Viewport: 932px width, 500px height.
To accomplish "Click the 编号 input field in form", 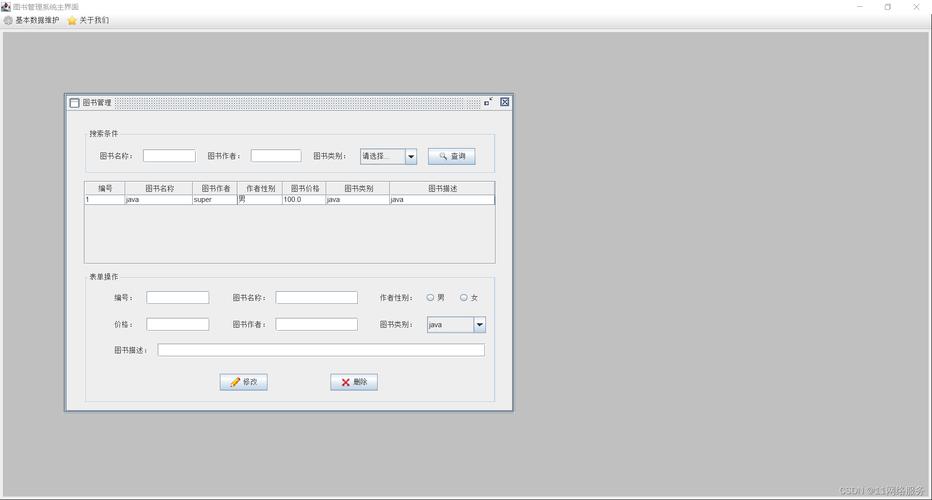I will (x=178, y=297).
